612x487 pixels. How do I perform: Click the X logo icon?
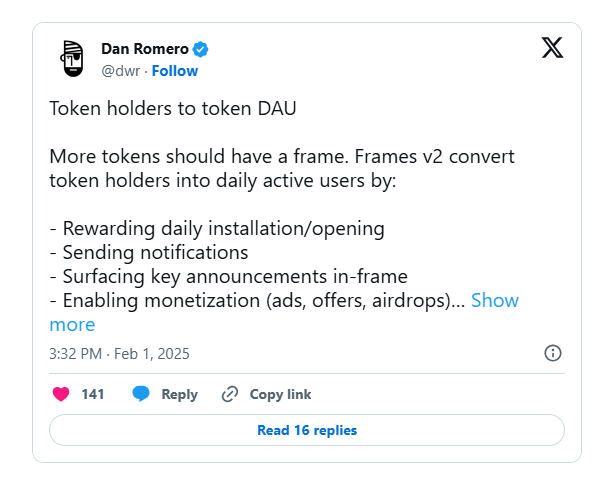coord(552,48)
